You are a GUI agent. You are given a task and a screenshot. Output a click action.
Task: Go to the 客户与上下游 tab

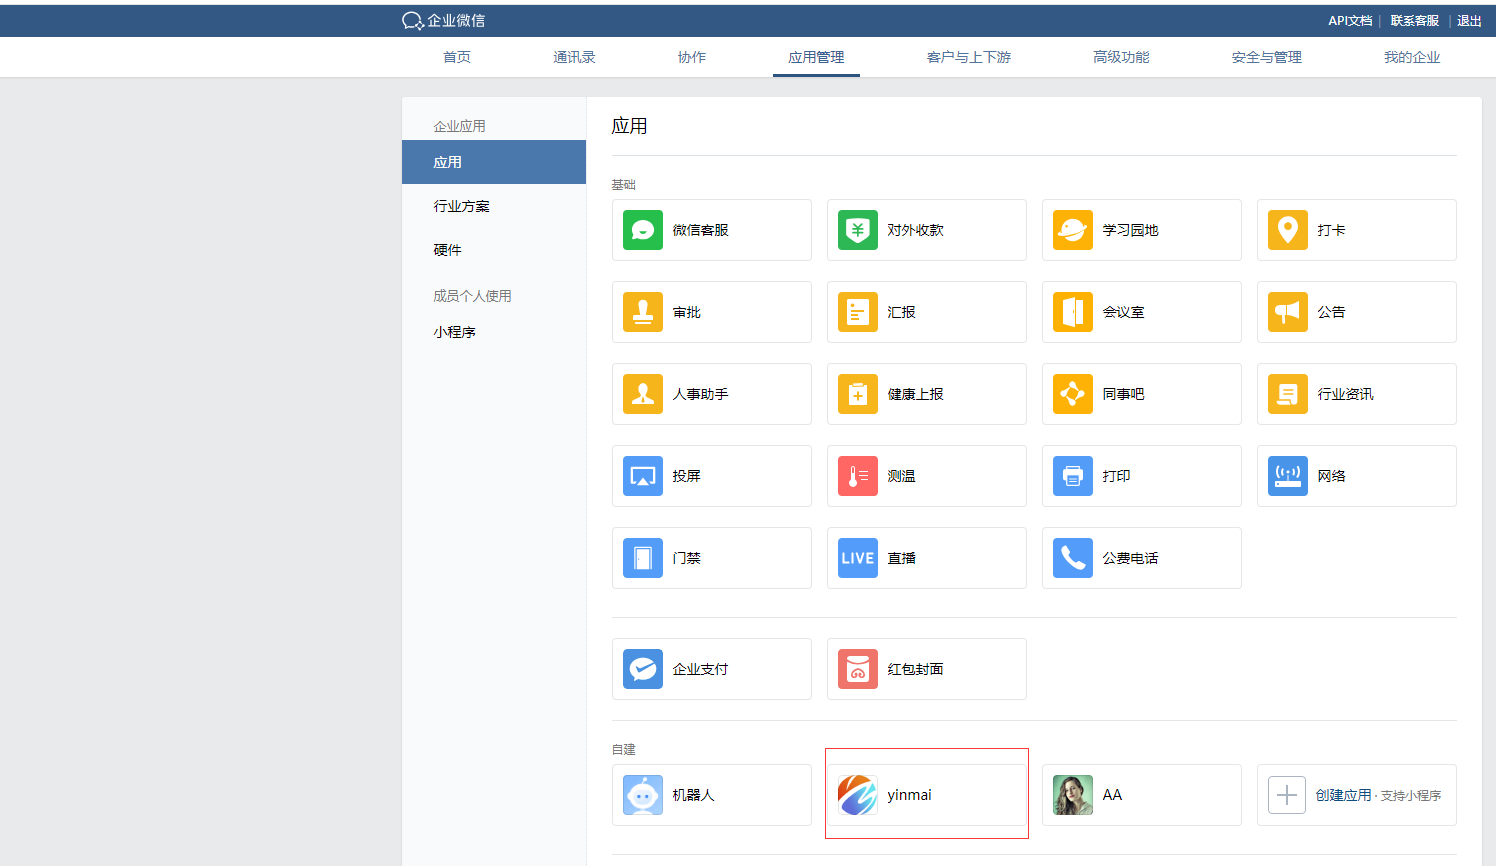[x=968, y=57]
